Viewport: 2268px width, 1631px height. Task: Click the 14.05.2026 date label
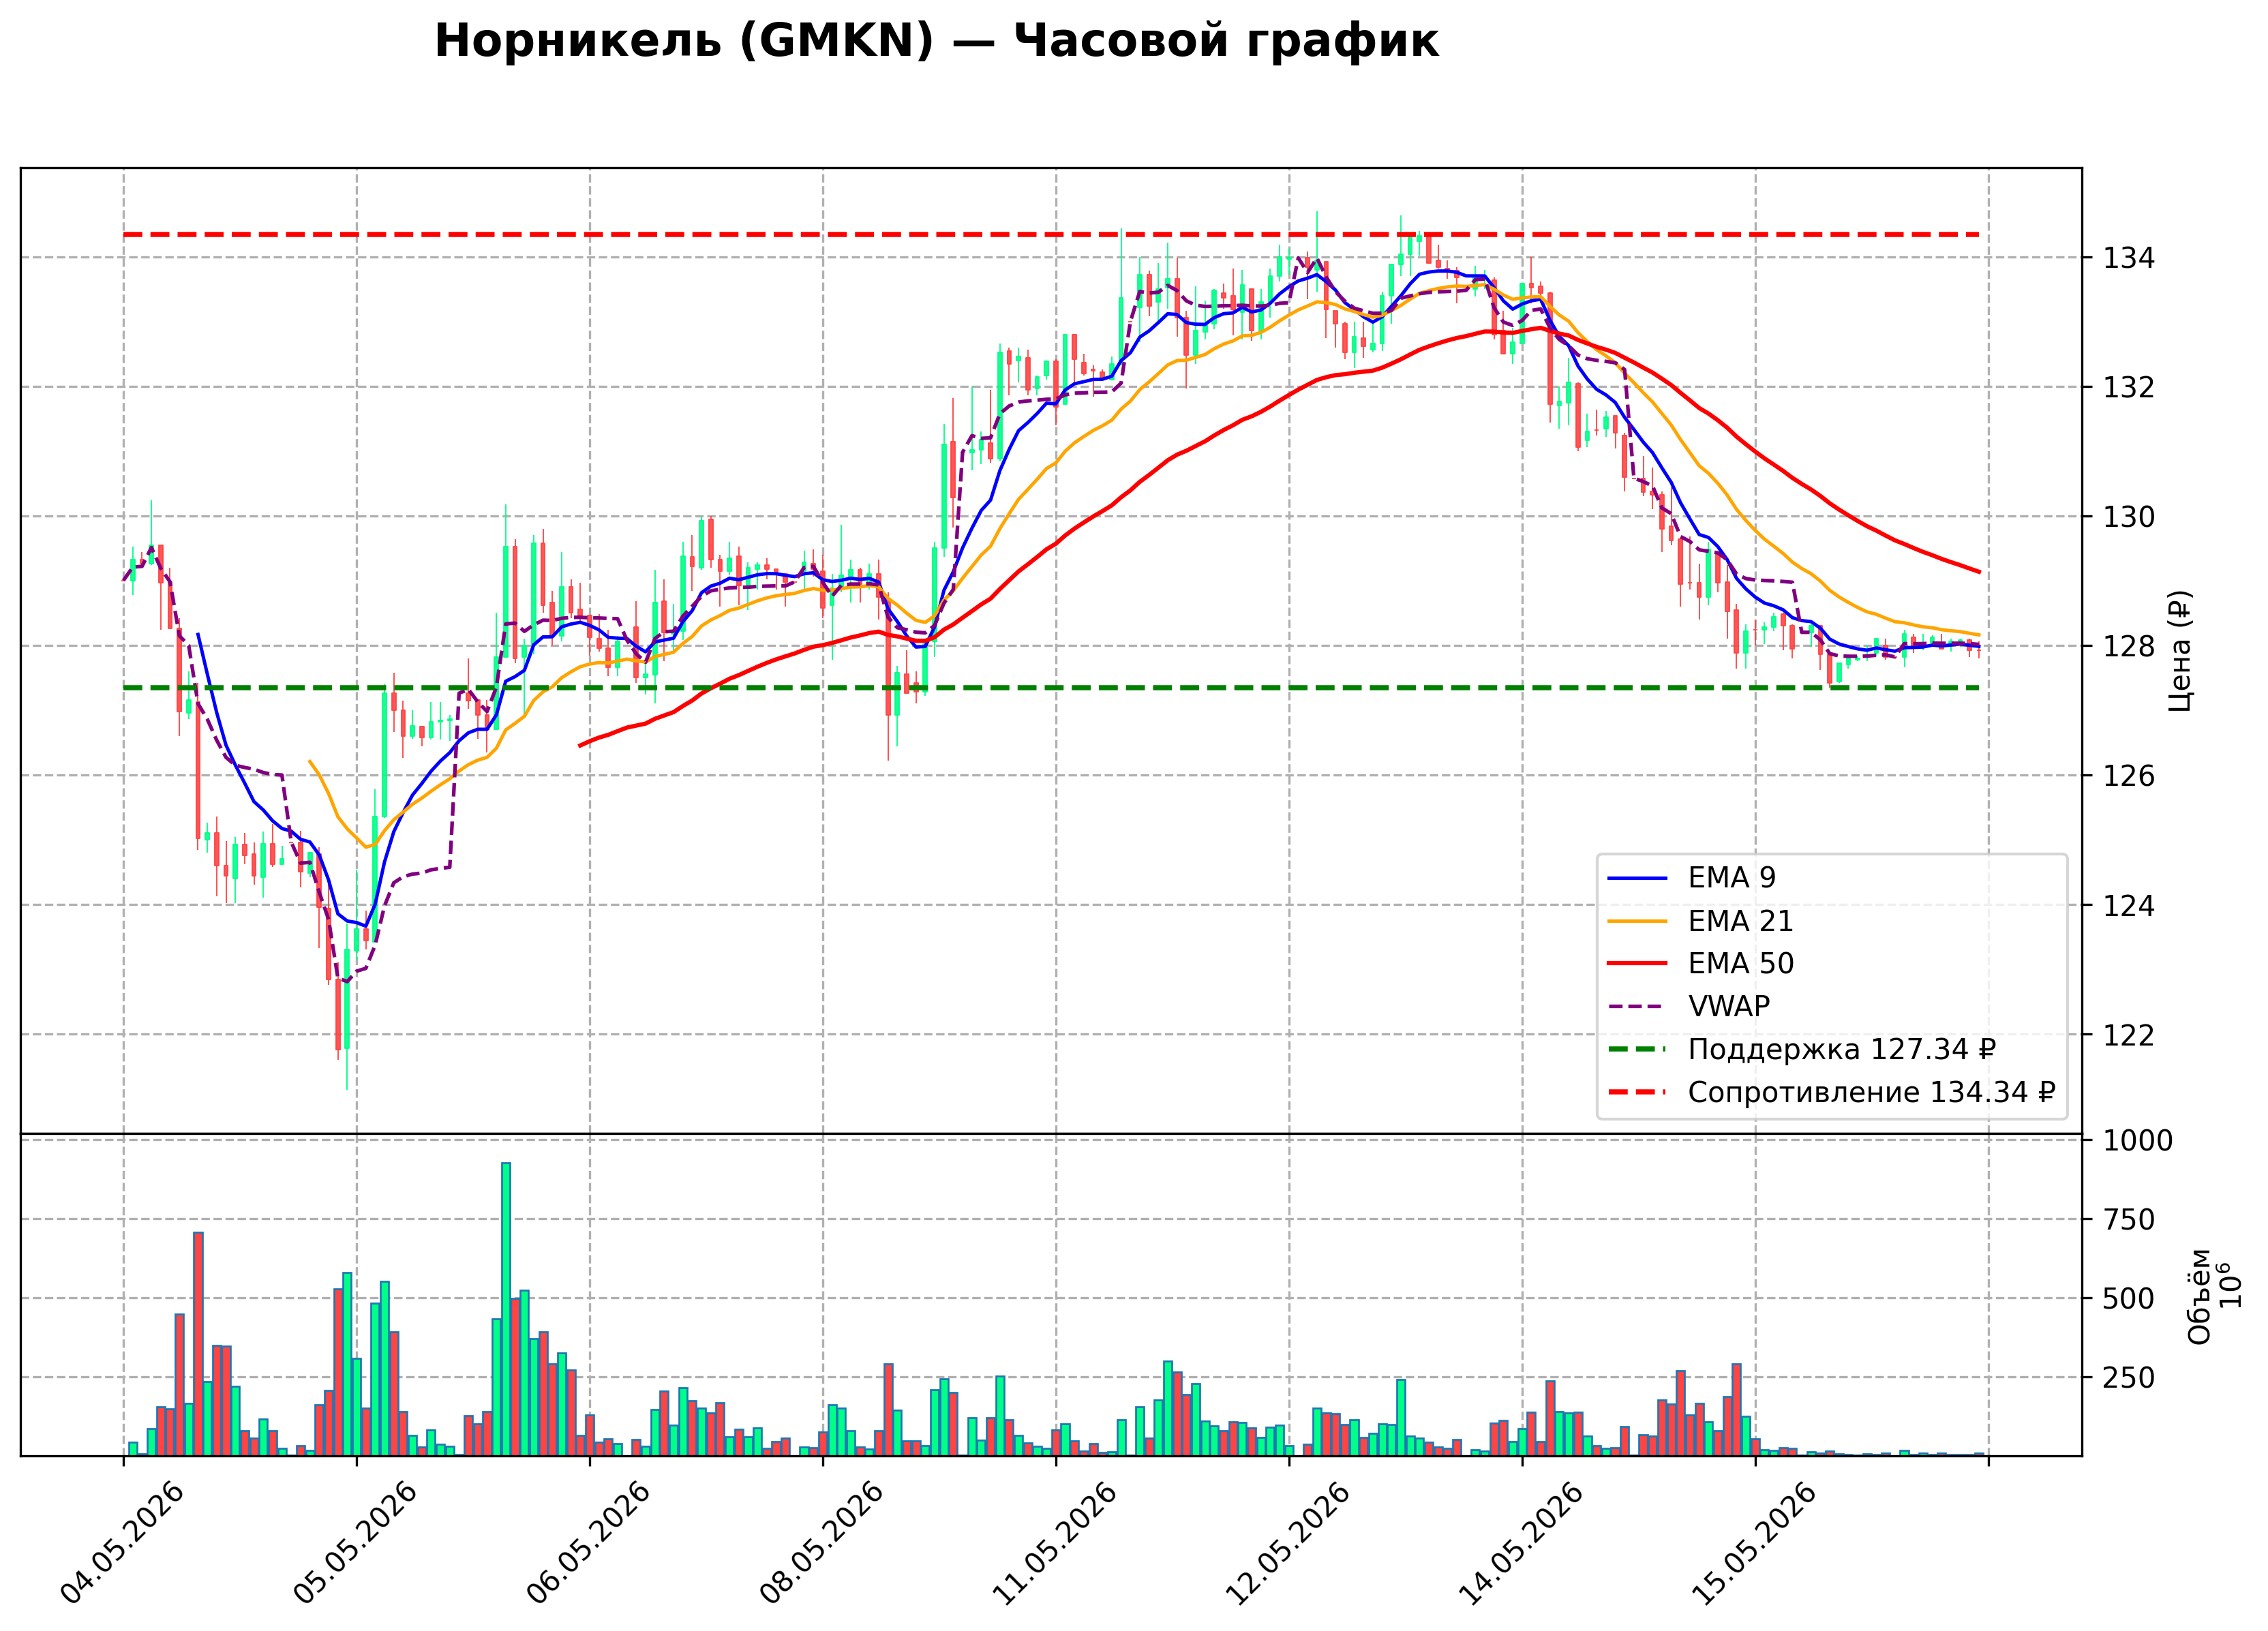pyautogui.click(x=1521, y=1544)
